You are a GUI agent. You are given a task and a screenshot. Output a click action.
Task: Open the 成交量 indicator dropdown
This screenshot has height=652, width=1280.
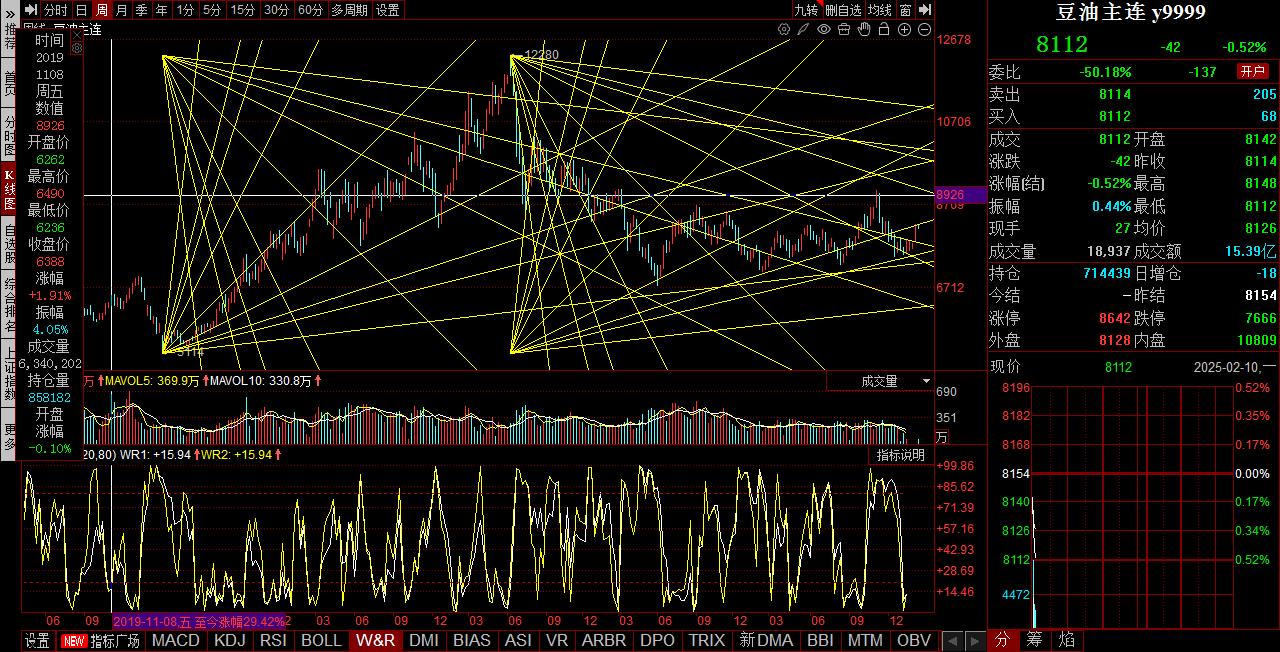880,381
